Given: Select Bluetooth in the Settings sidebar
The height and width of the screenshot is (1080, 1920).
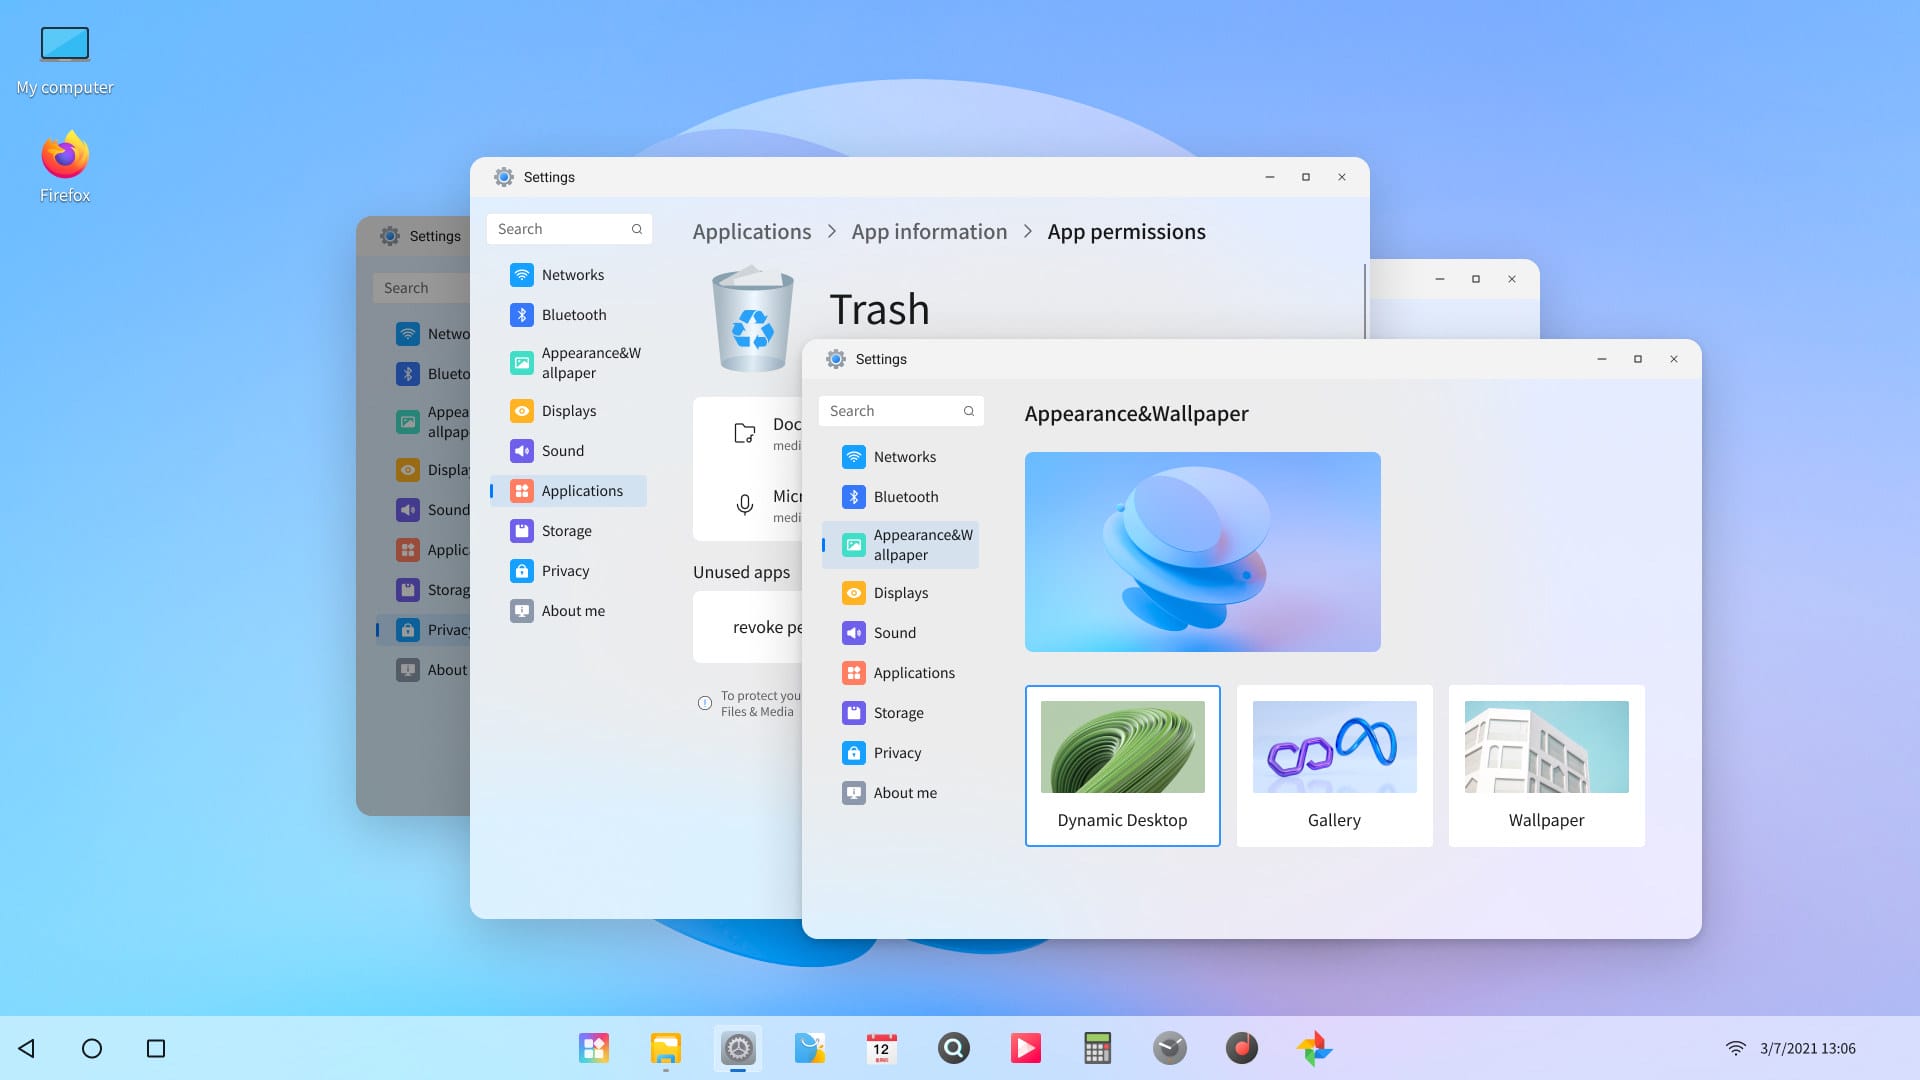Looking at the screenshot, I should coord(906,497).
